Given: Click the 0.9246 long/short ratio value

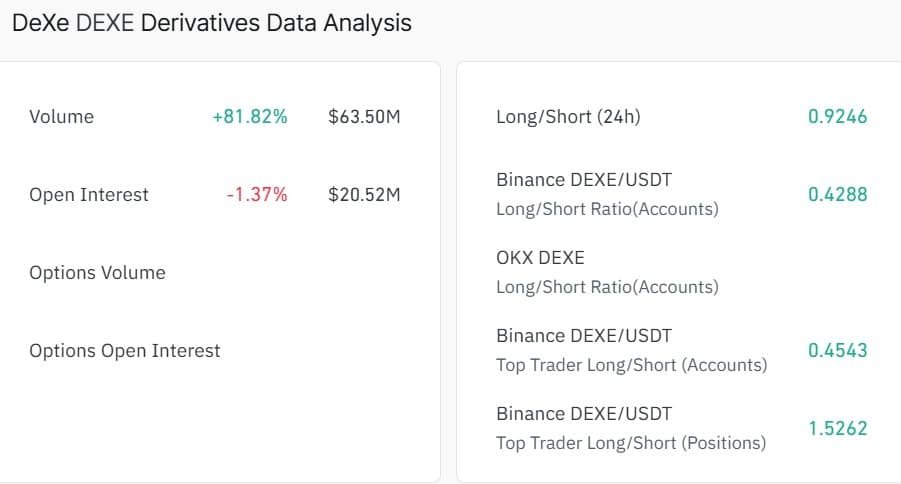Looking at the screenshot, I should 837,117.
